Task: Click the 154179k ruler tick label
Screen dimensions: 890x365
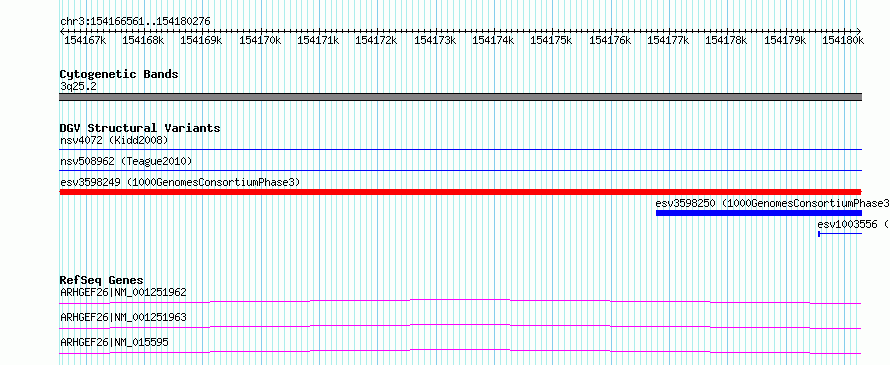Action: pos(784,41)
